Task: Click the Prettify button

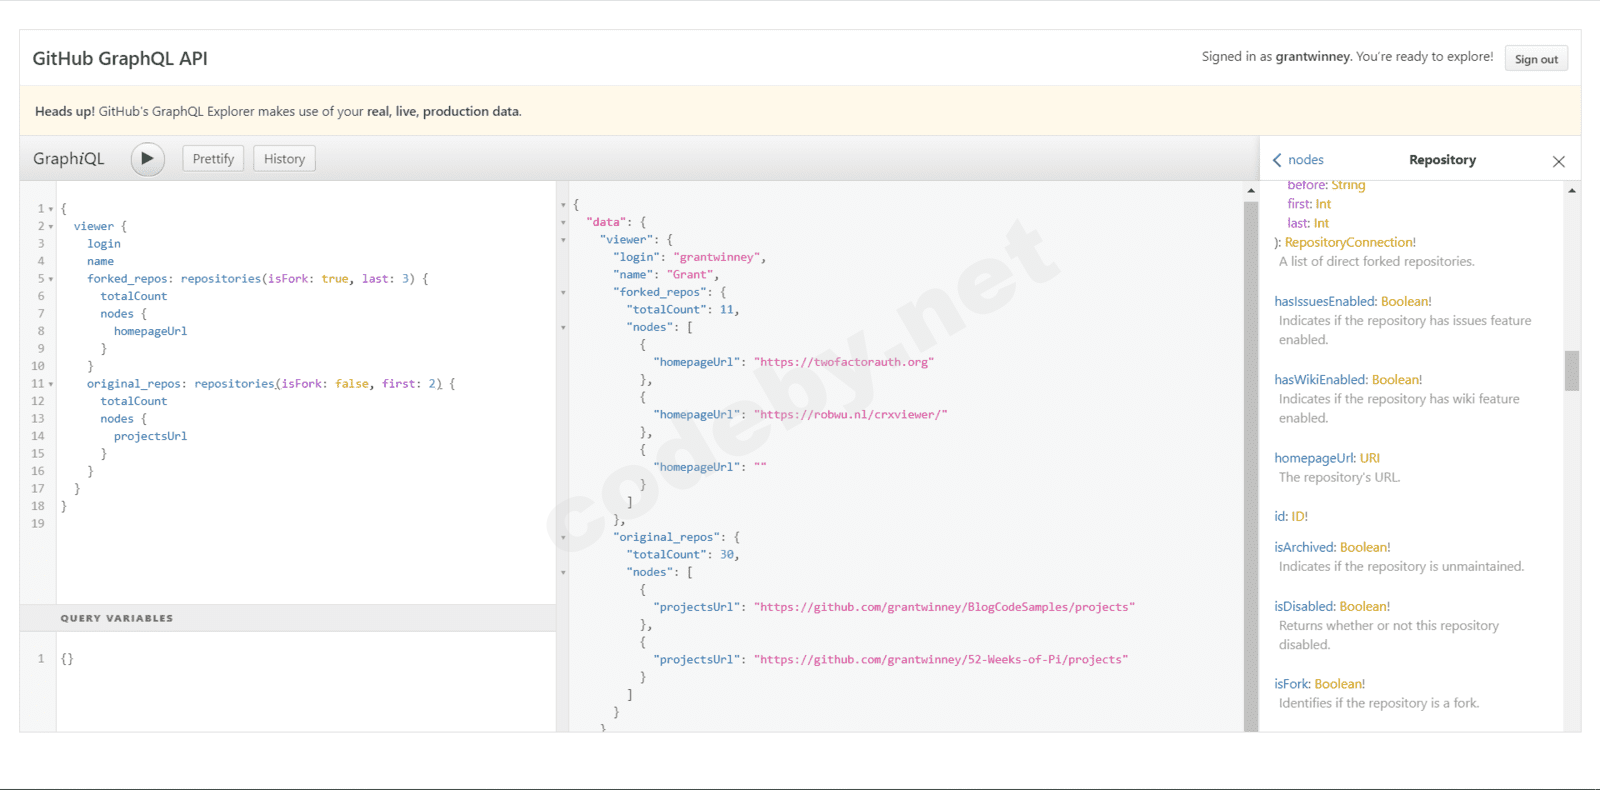Action: click(213, 159)
